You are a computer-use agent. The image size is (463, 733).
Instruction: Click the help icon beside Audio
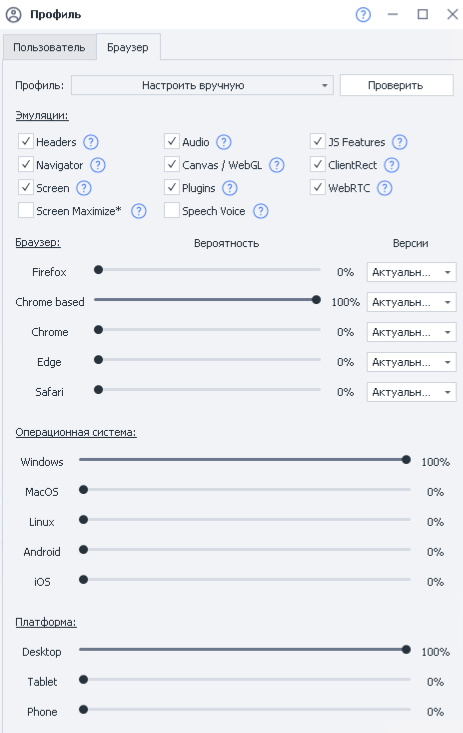coord(224,142)
